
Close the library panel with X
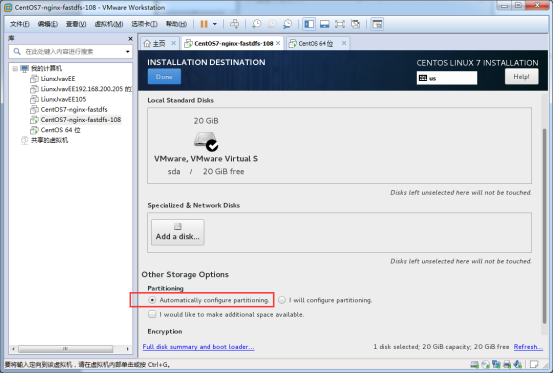pos(130,38)
